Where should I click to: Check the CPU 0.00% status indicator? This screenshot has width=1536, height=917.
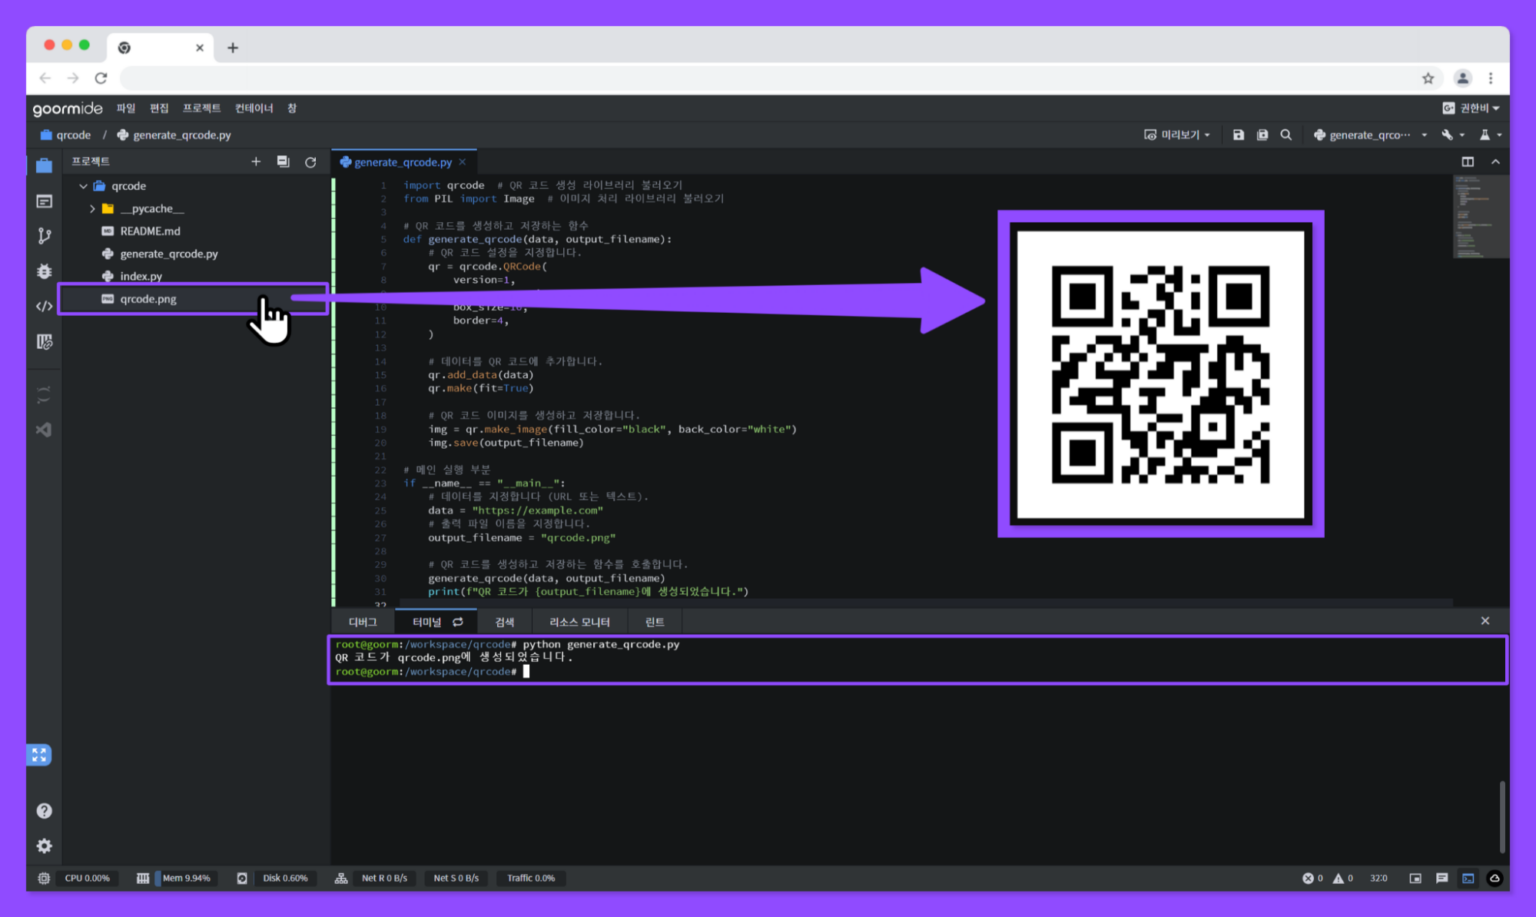coord(88,878)
